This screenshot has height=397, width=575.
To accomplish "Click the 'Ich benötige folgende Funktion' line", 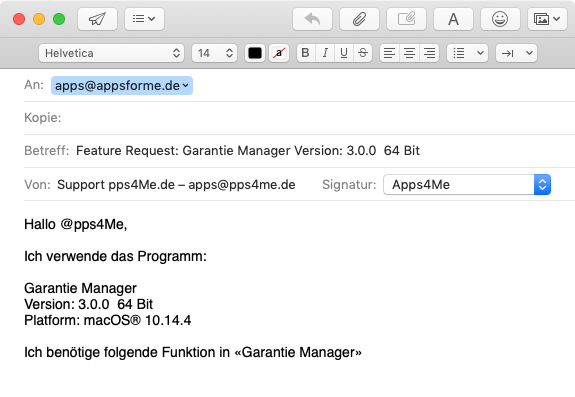I will 193,352.
